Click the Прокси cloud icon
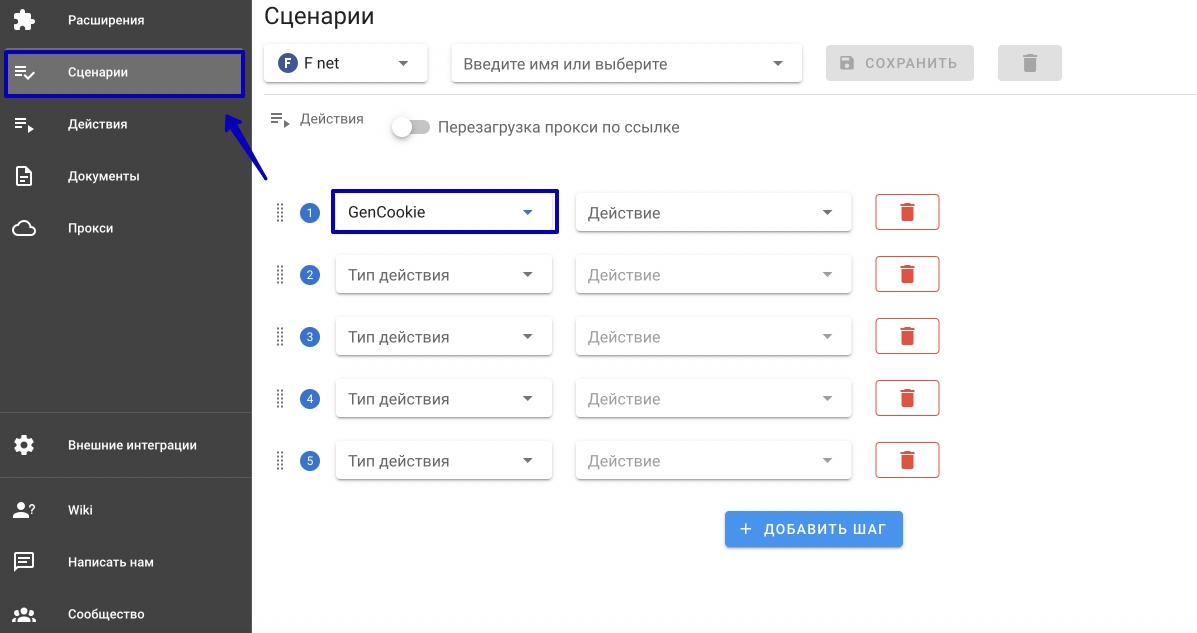 pos(24,228)
